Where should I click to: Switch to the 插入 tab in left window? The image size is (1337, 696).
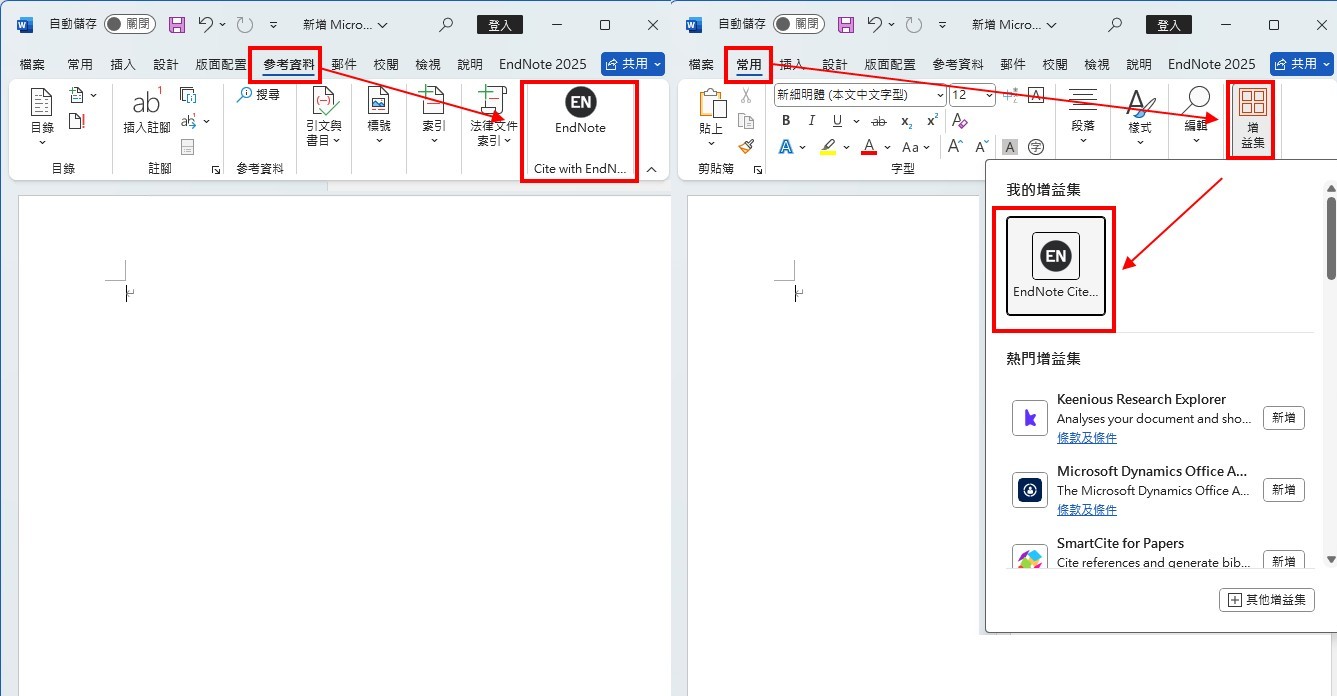[123, 64]
